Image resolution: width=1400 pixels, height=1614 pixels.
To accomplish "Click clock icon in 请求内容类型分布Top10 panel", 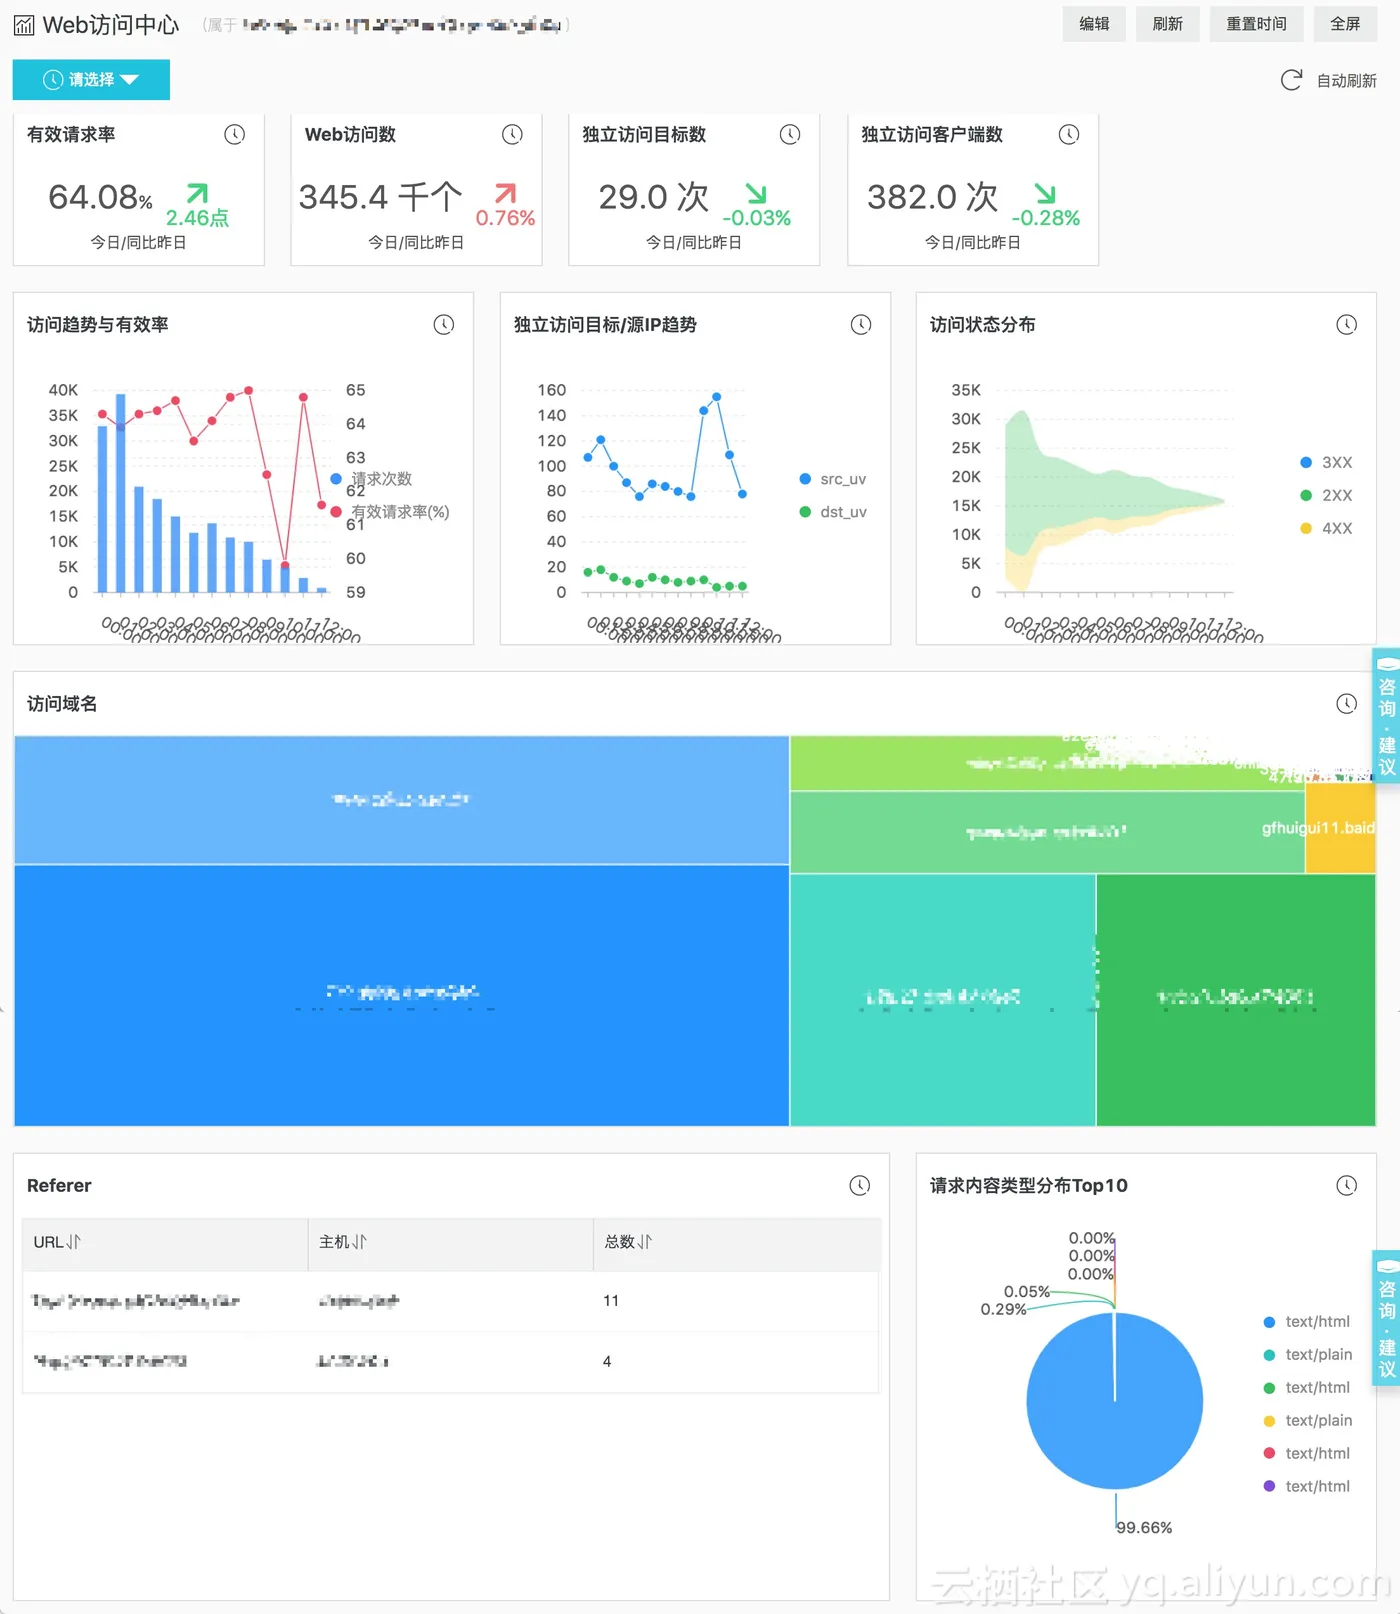I will (1347, 1185).
